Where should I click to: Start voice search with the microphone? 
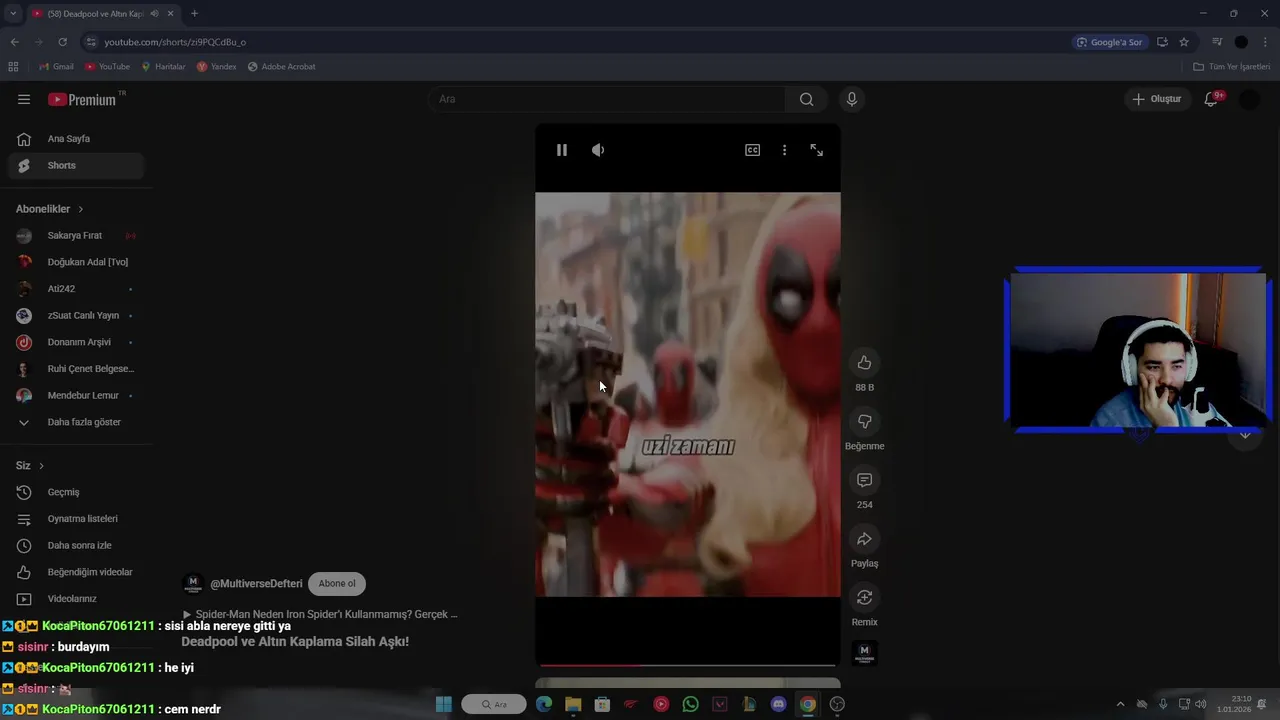(852, 99)
